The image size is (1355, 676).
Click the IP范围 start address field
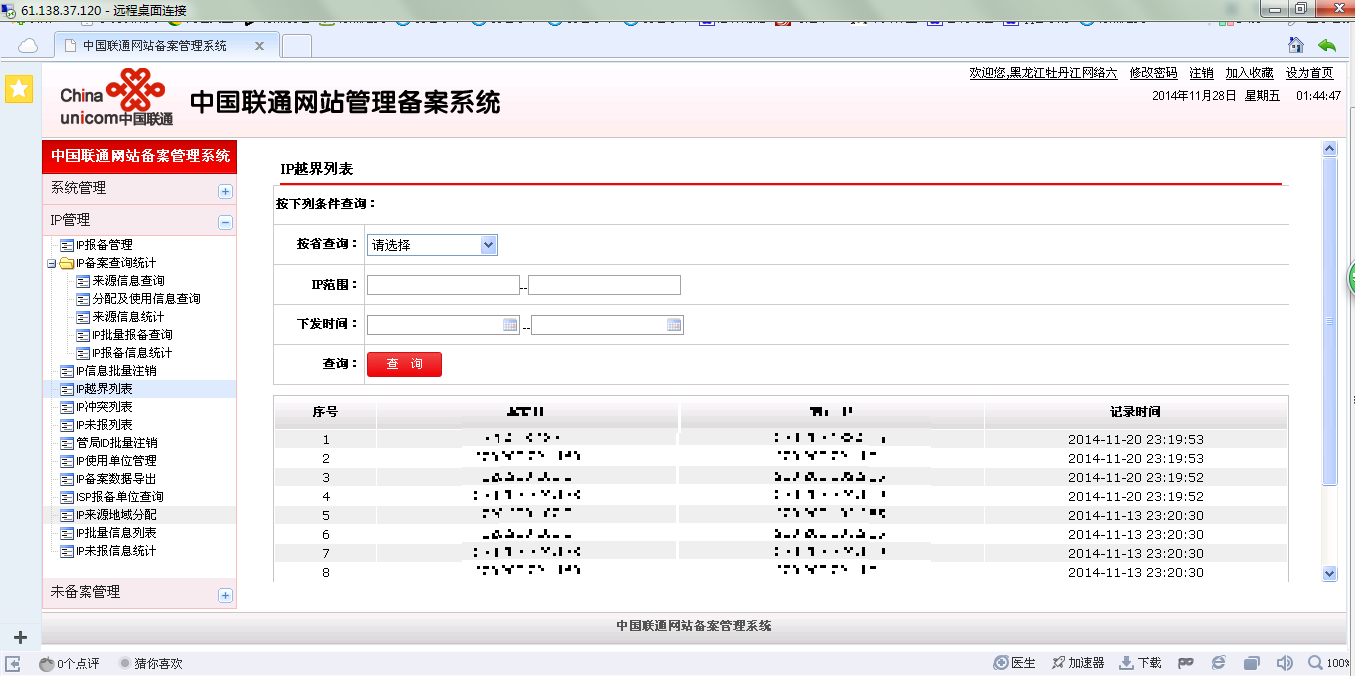coord(443,285)
